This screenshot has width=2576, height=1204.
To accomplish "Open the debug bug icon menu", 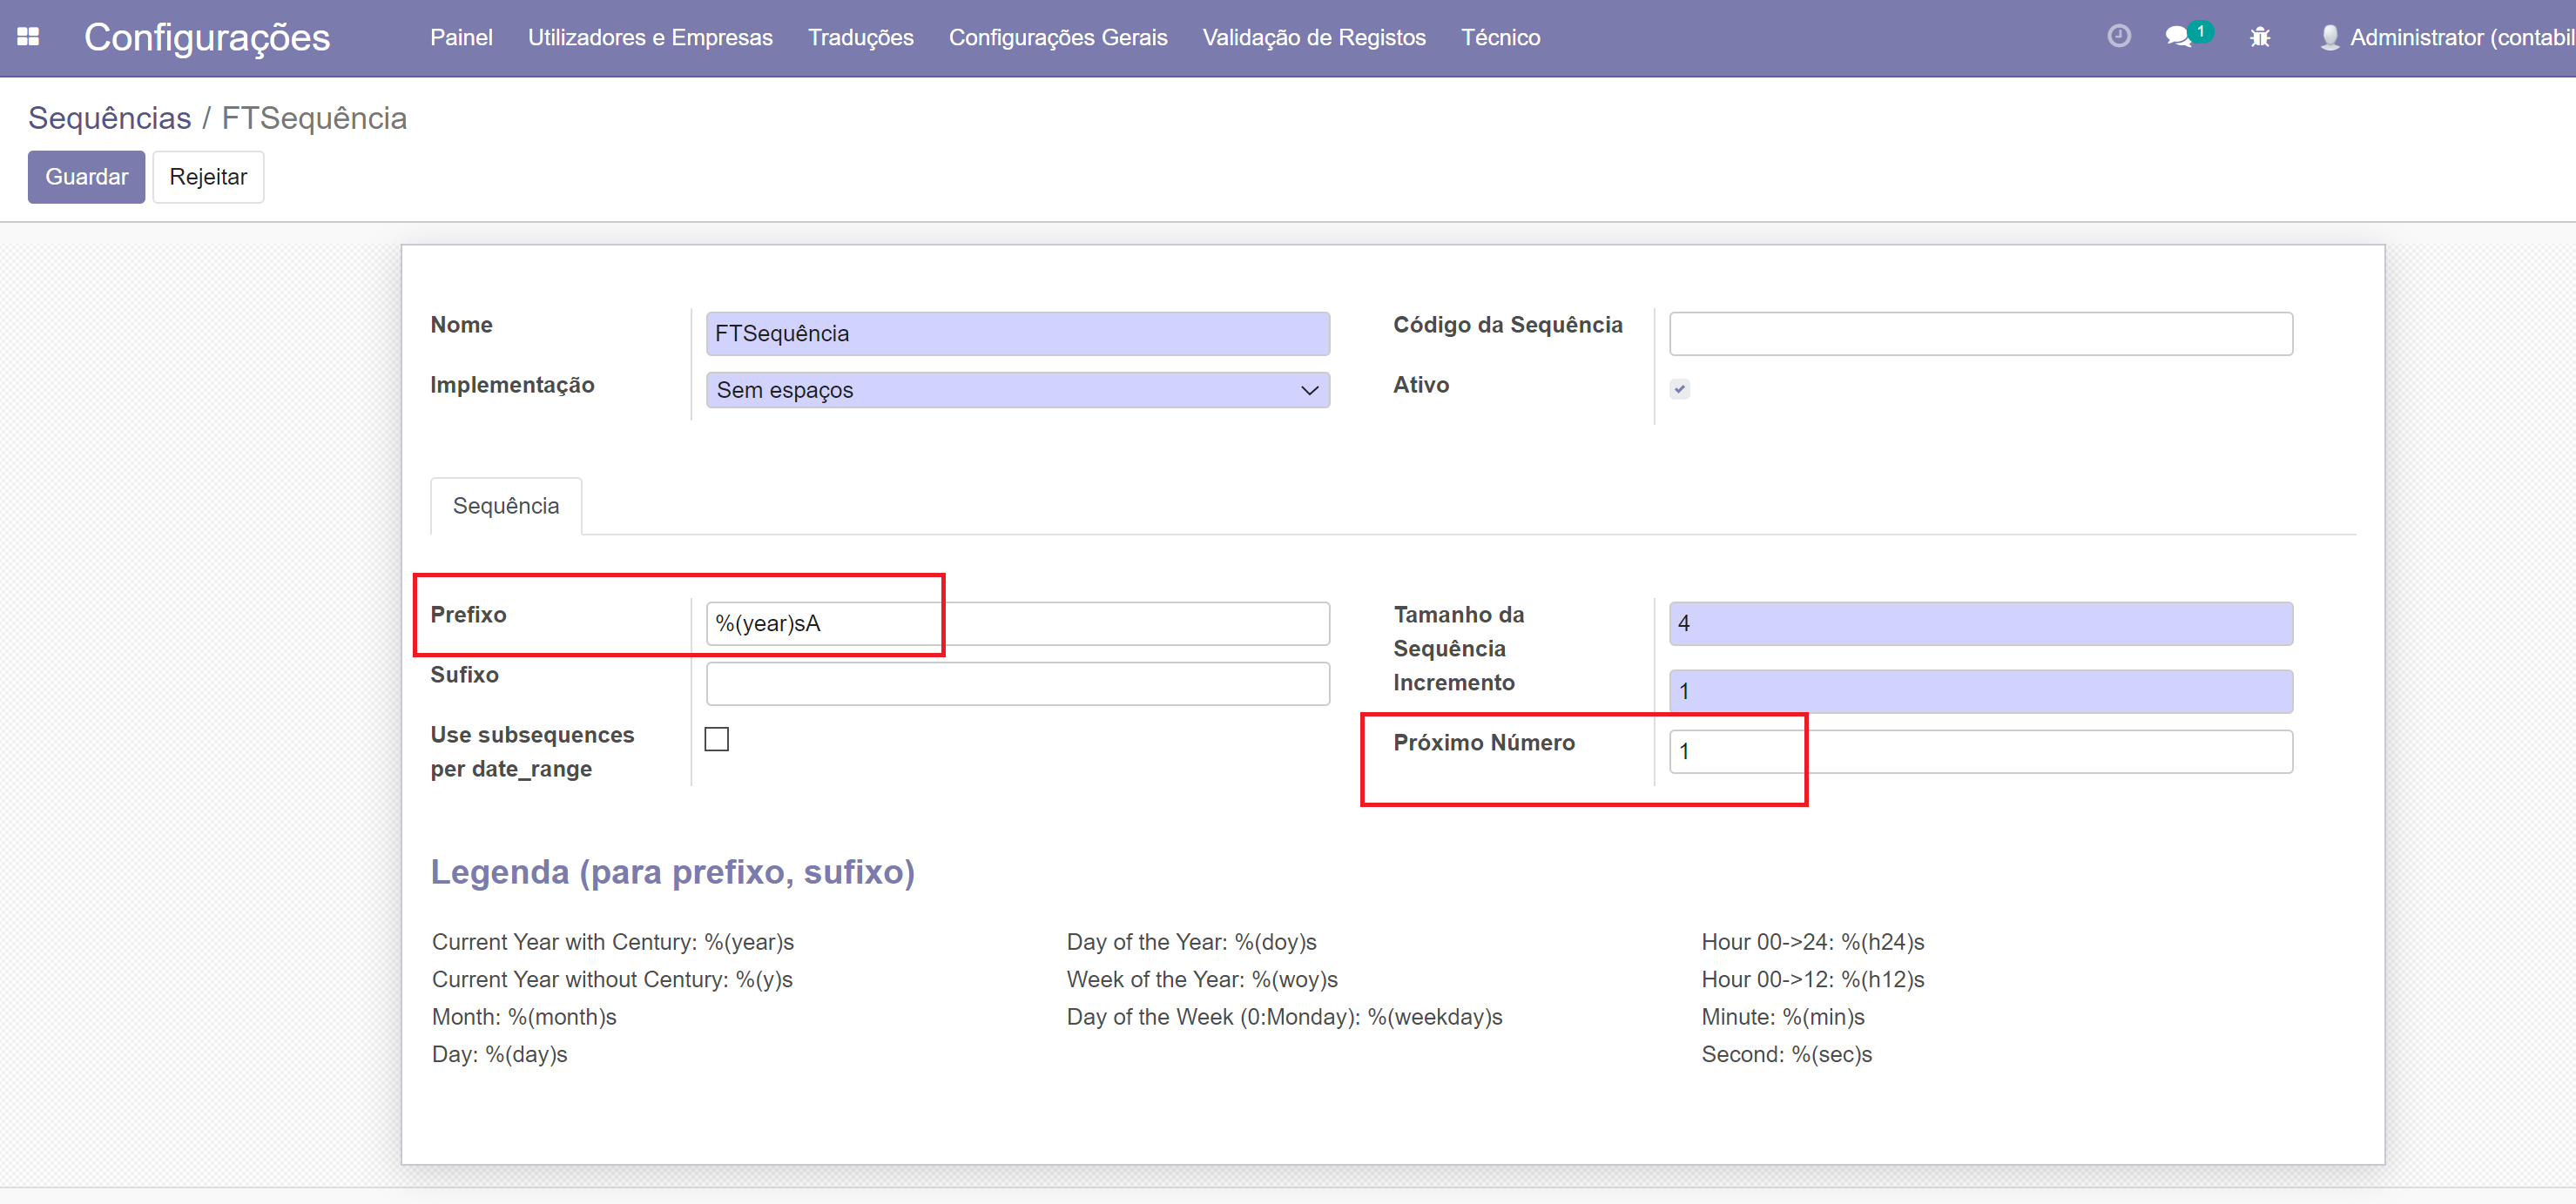I will pos(2259,37).
